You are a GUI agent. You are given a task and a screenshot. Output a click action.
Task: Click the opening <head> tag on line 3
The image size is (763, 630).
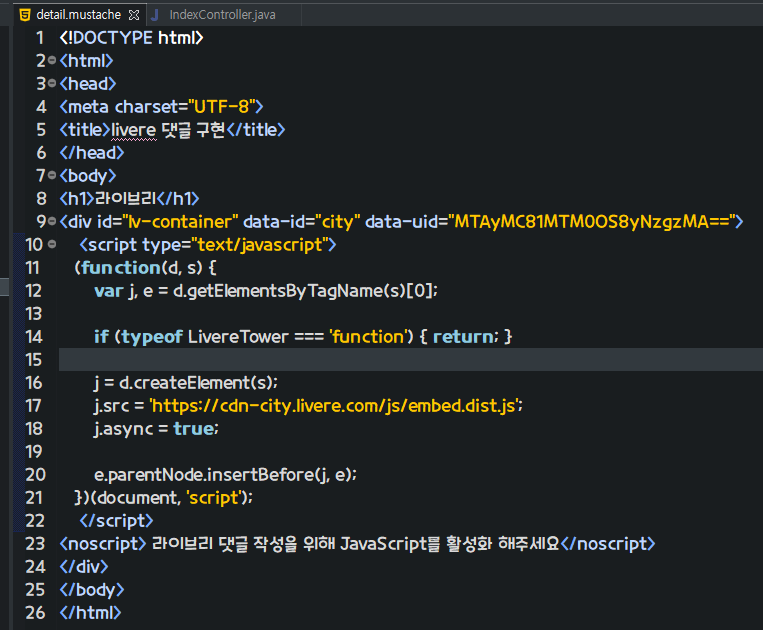tap(88, 84)
